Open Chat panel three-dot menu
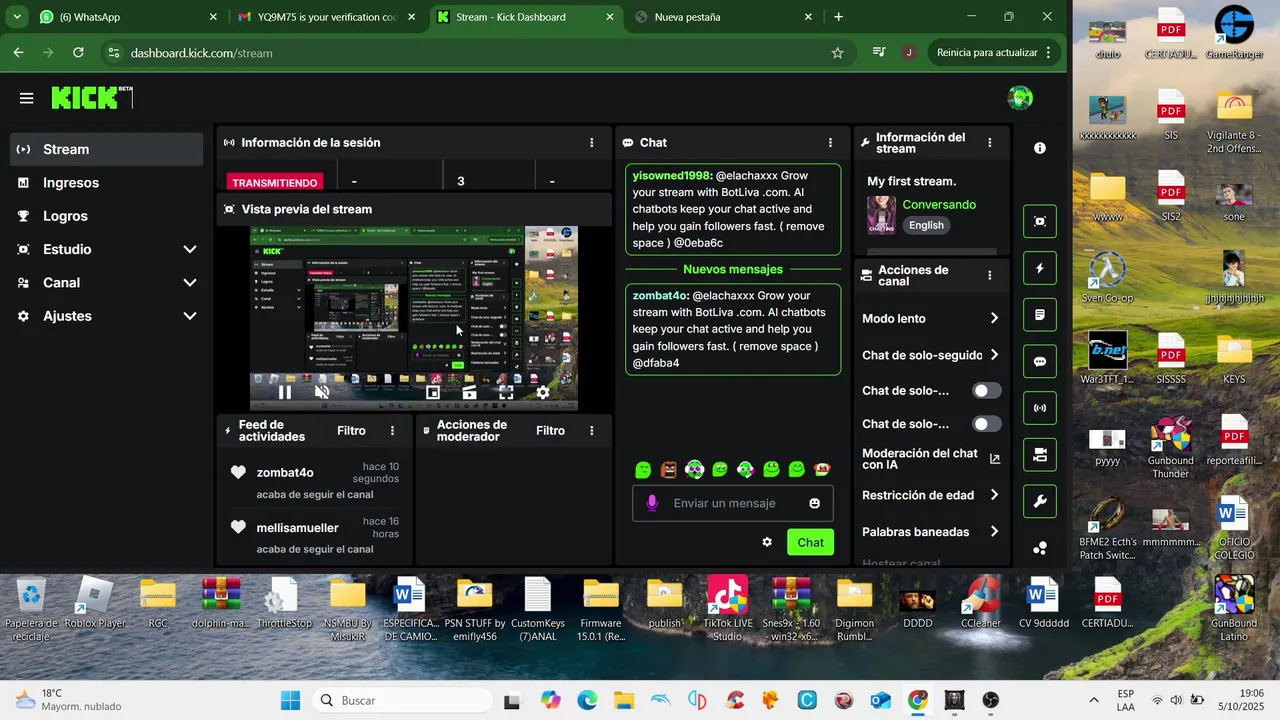1280x720 pixels. 830,143
